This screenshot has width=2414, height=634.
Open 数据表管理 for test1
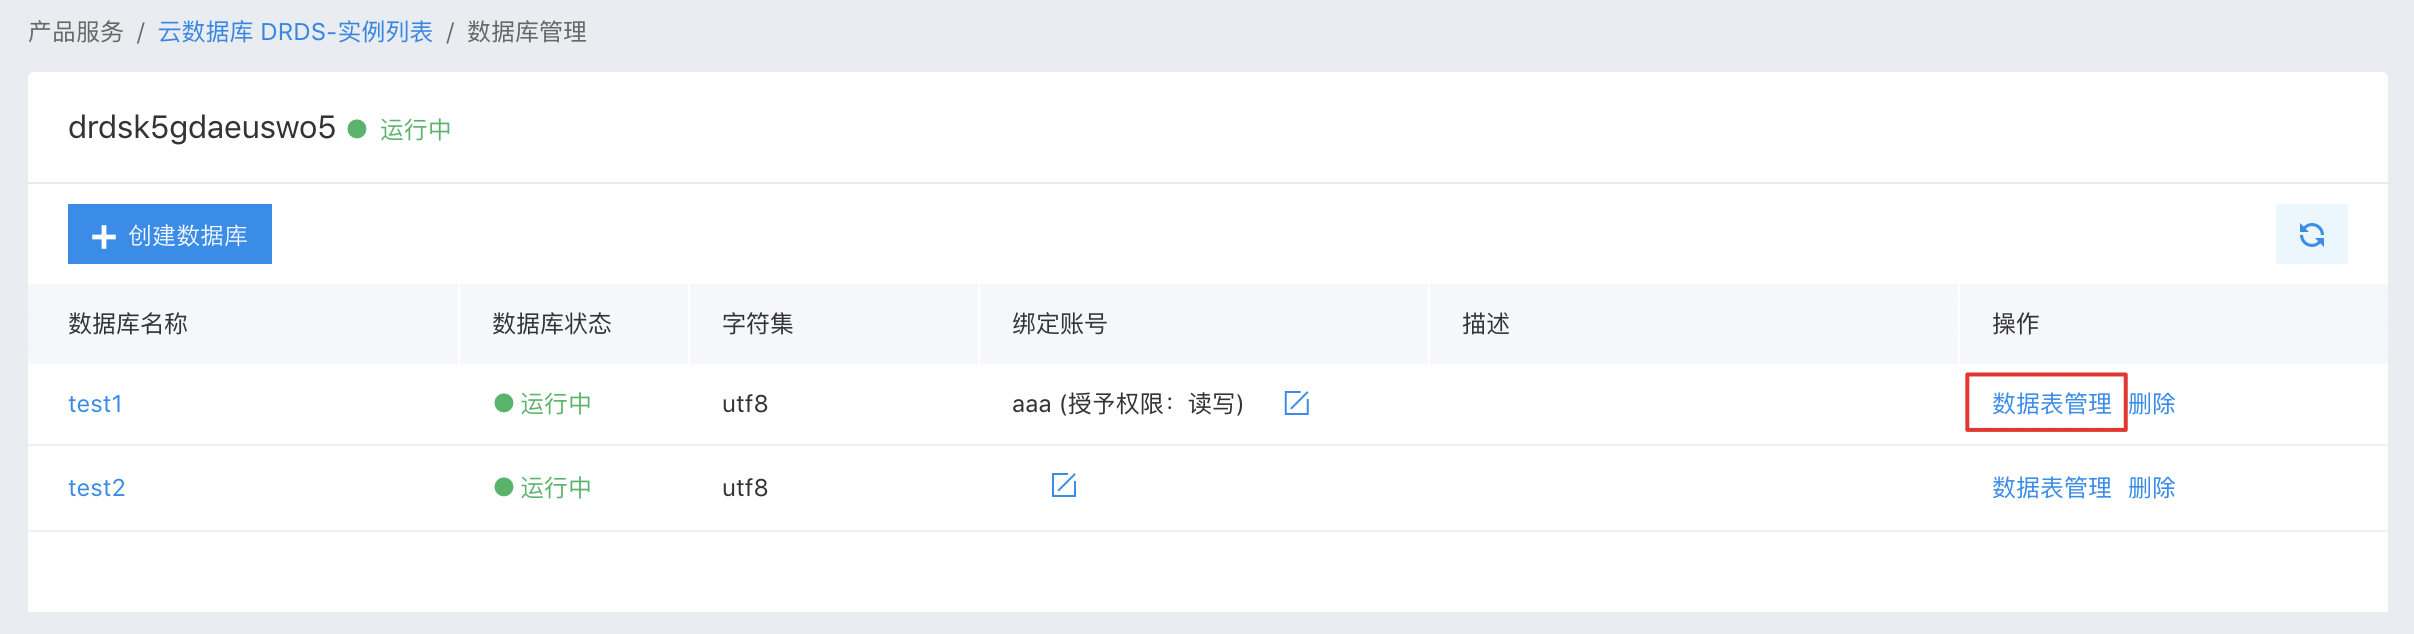click(x=2051, y=403)
